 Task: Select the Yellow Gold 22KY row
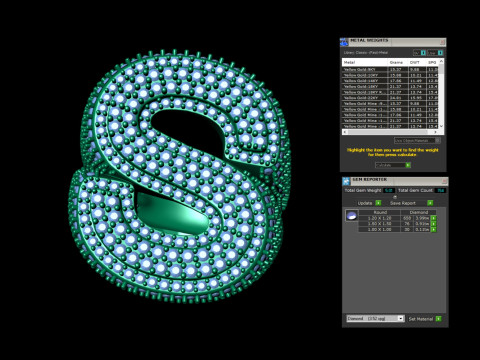390,98
